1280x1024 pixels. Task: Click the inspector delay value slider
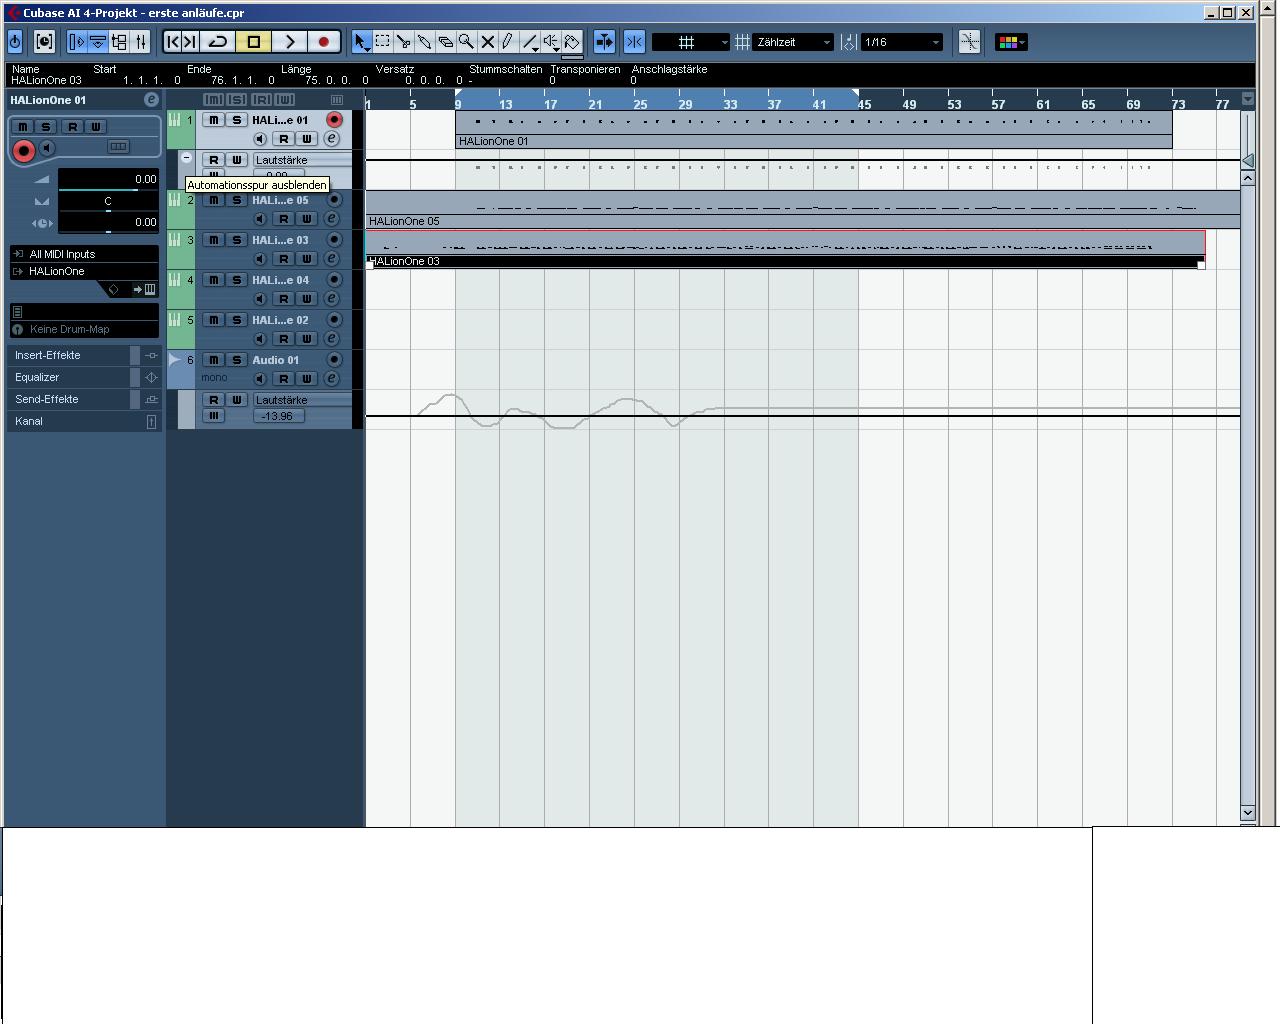pos(108,222)
